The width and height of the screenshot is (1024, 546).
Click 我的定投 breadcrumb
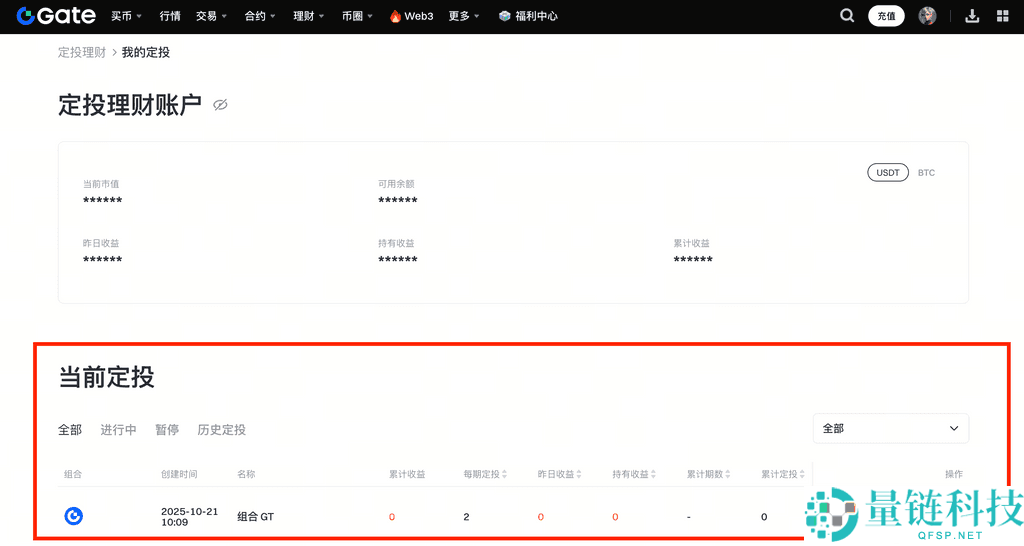(146, 52)
